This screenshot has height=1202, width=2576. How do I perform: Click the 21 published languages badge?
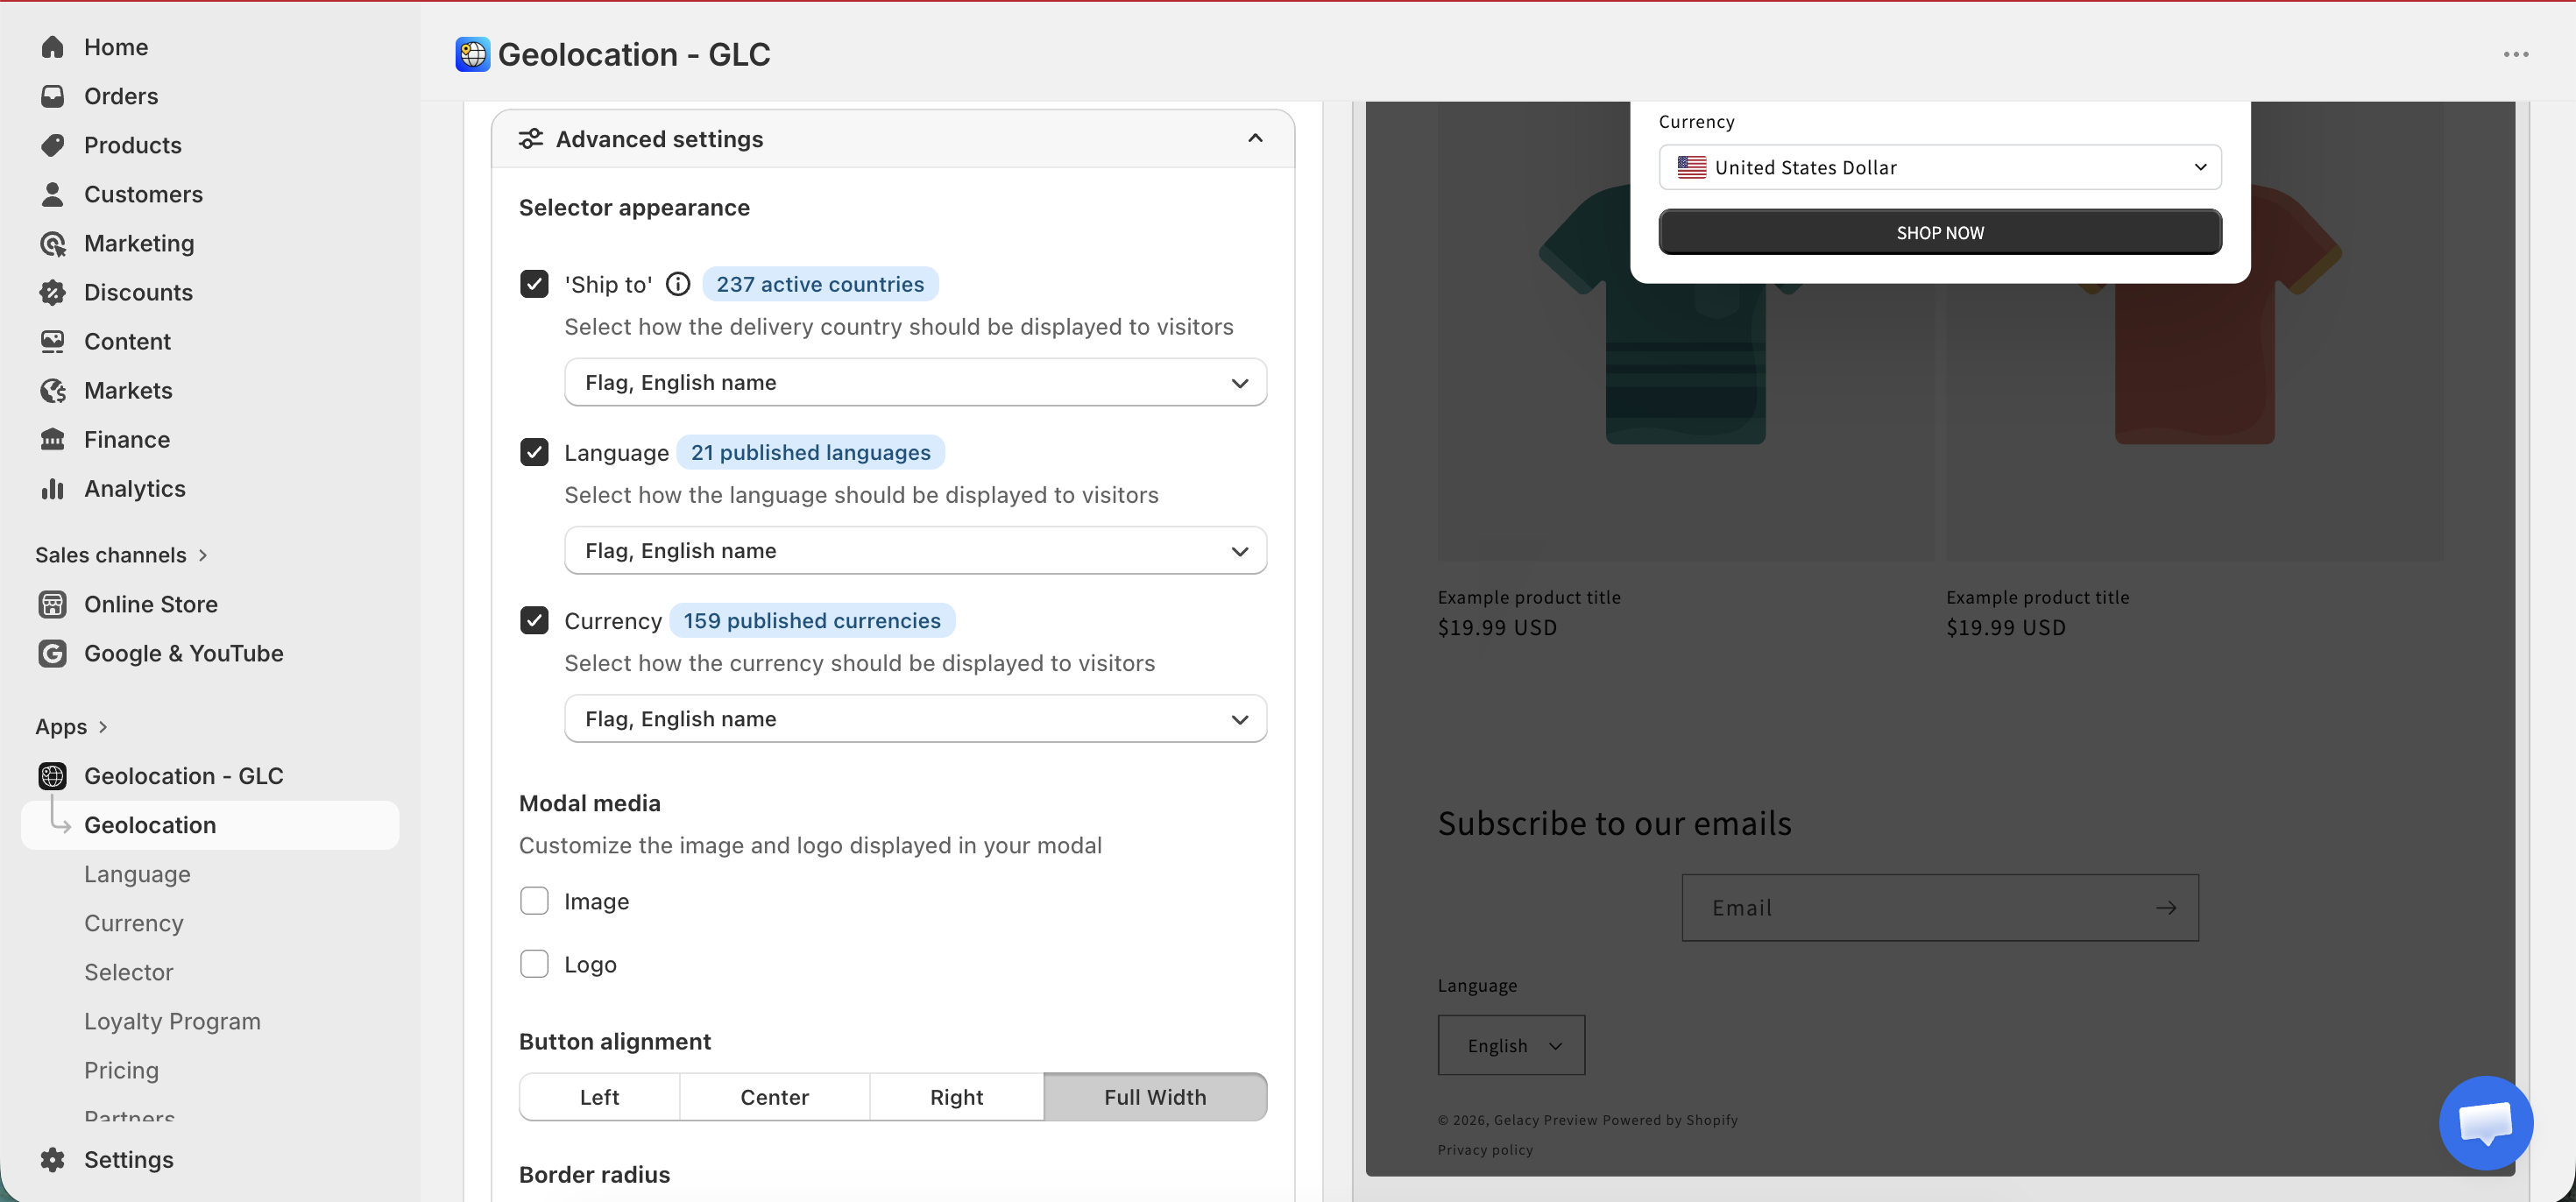[811, 452]
